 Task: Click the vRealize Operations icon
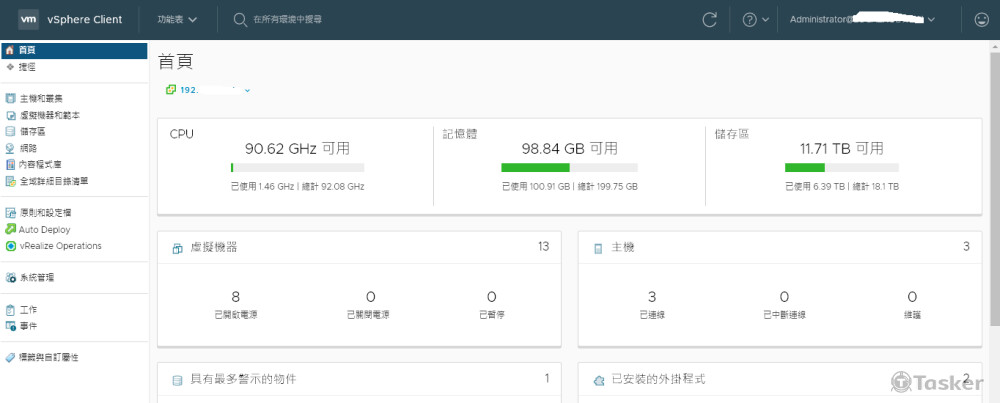click(x=10, y=245)
